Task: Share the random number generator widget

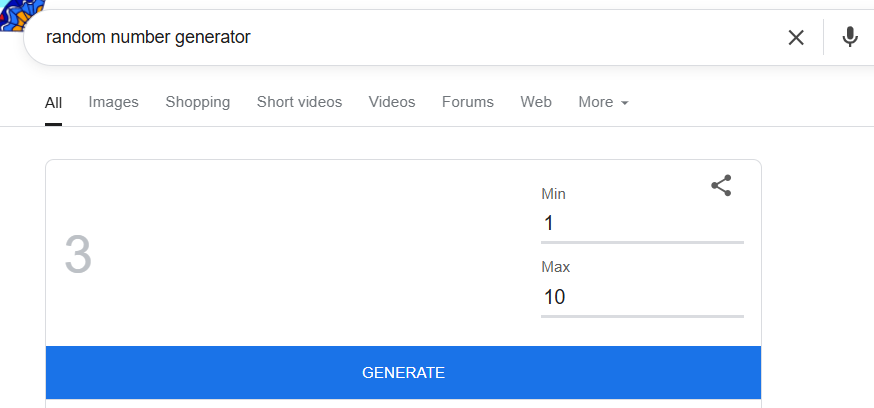Action: (x=721, y=186)
